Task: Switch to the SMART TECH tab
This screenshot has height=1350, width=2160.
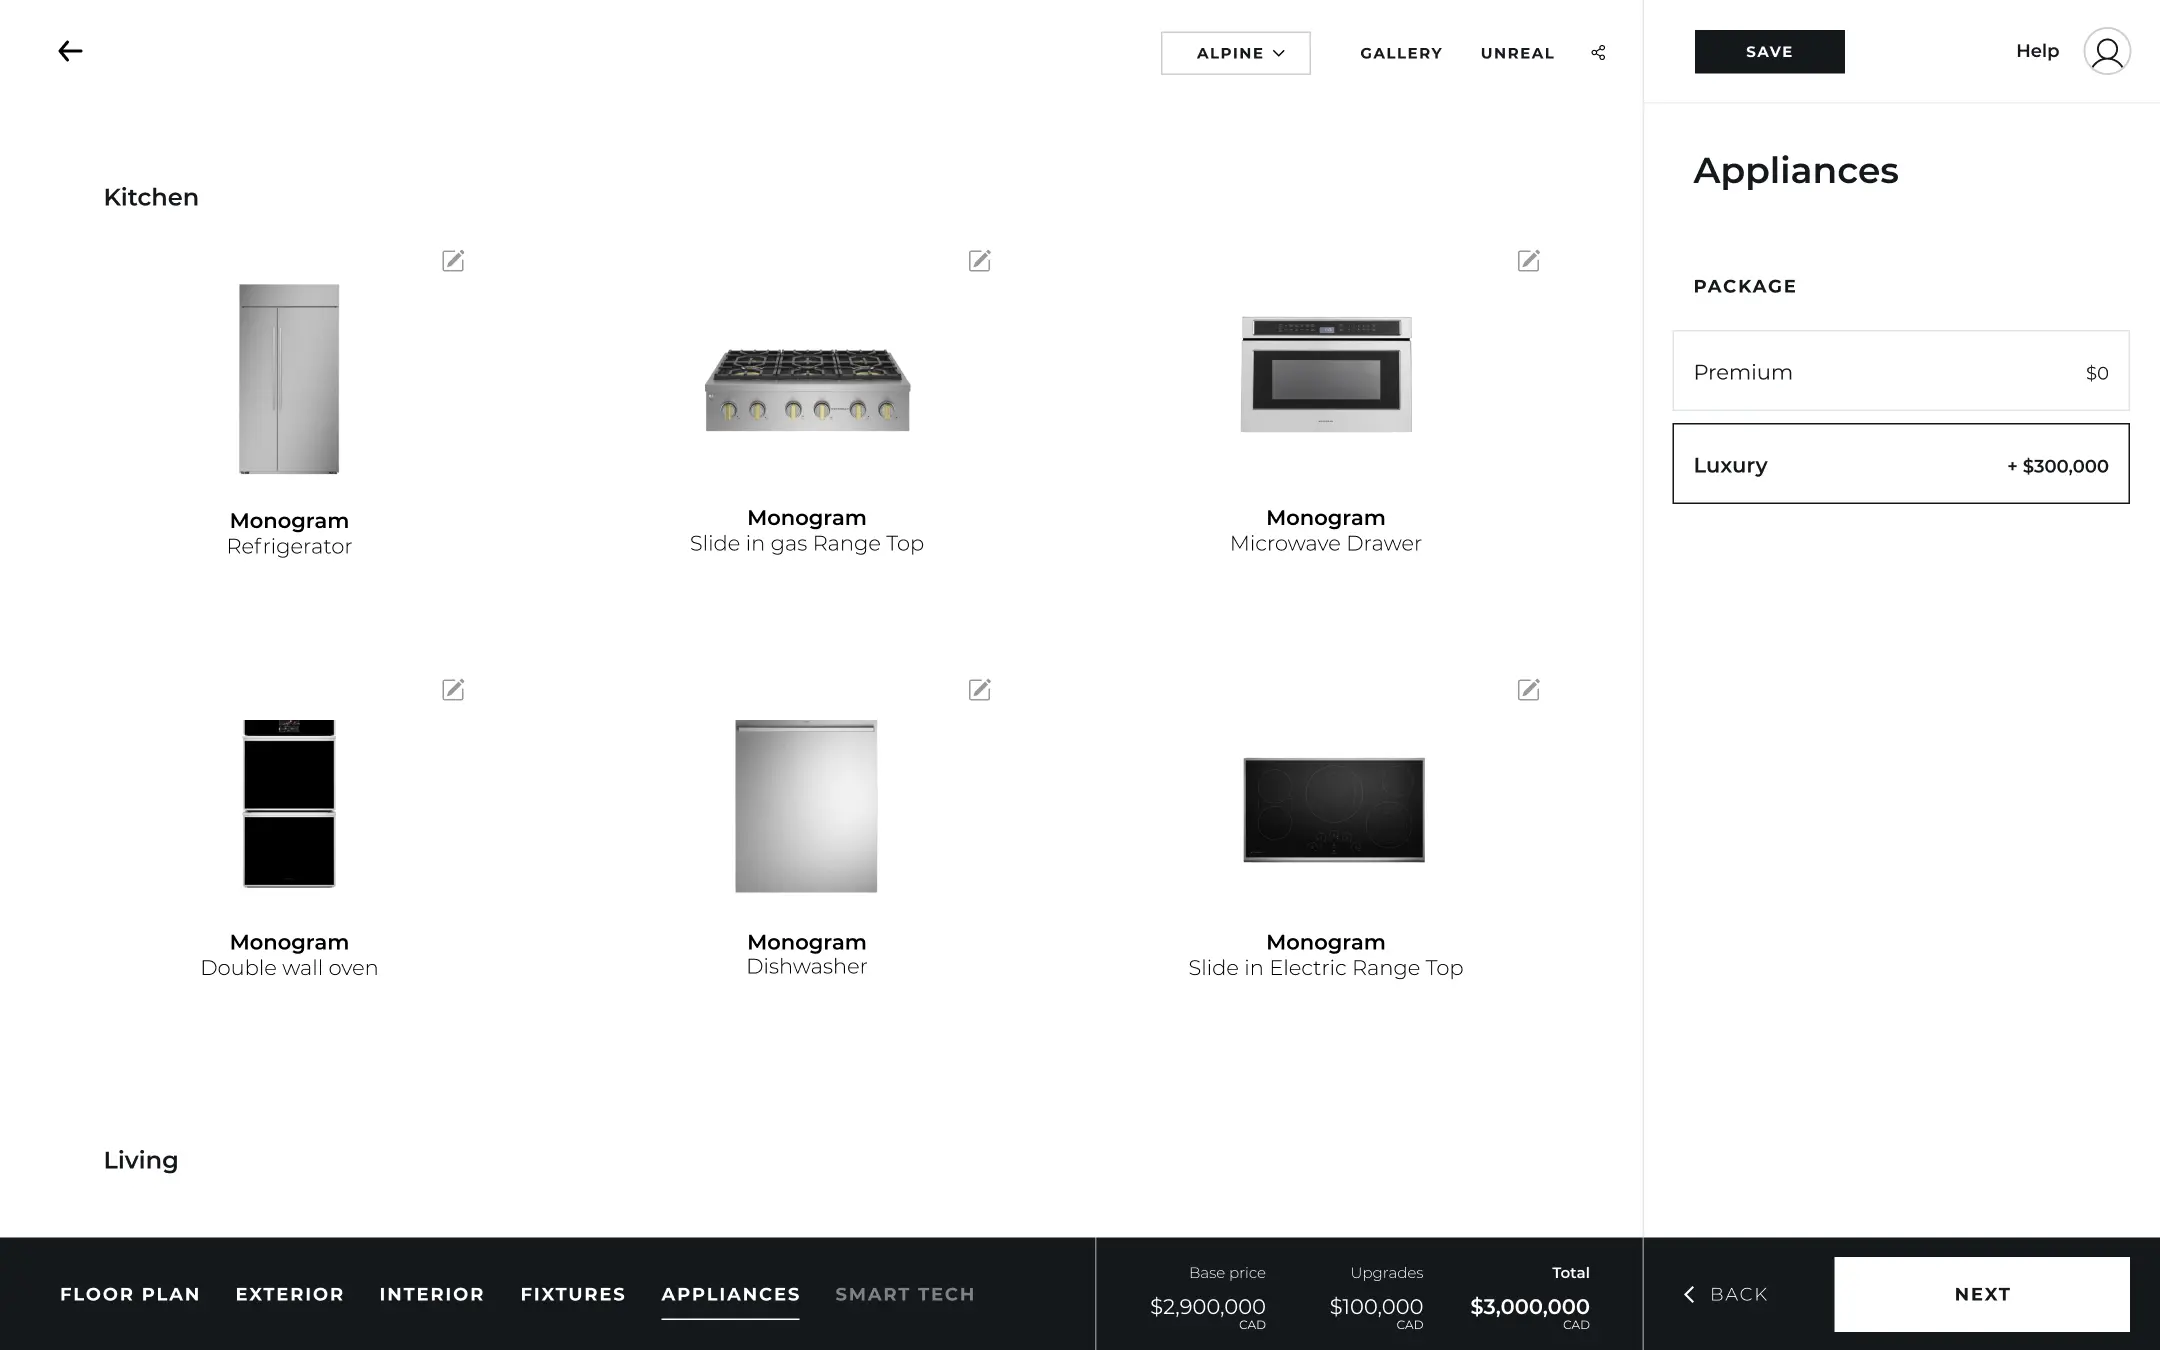Action: pyautogui.click(x=904, y=1293)
